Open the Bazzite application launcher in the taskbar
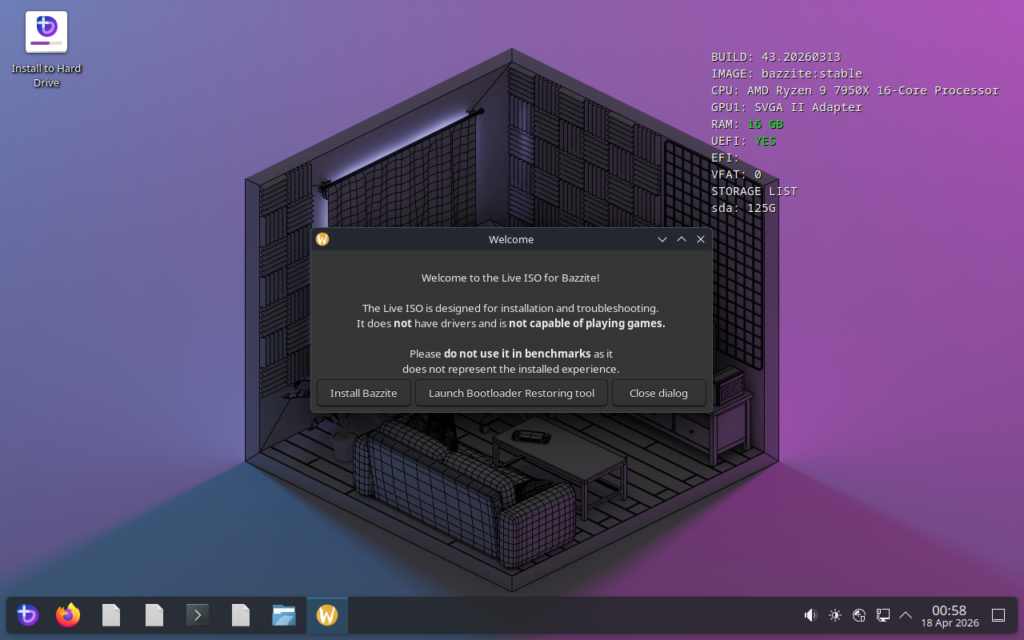1024x640 pixels. (27, 615)
